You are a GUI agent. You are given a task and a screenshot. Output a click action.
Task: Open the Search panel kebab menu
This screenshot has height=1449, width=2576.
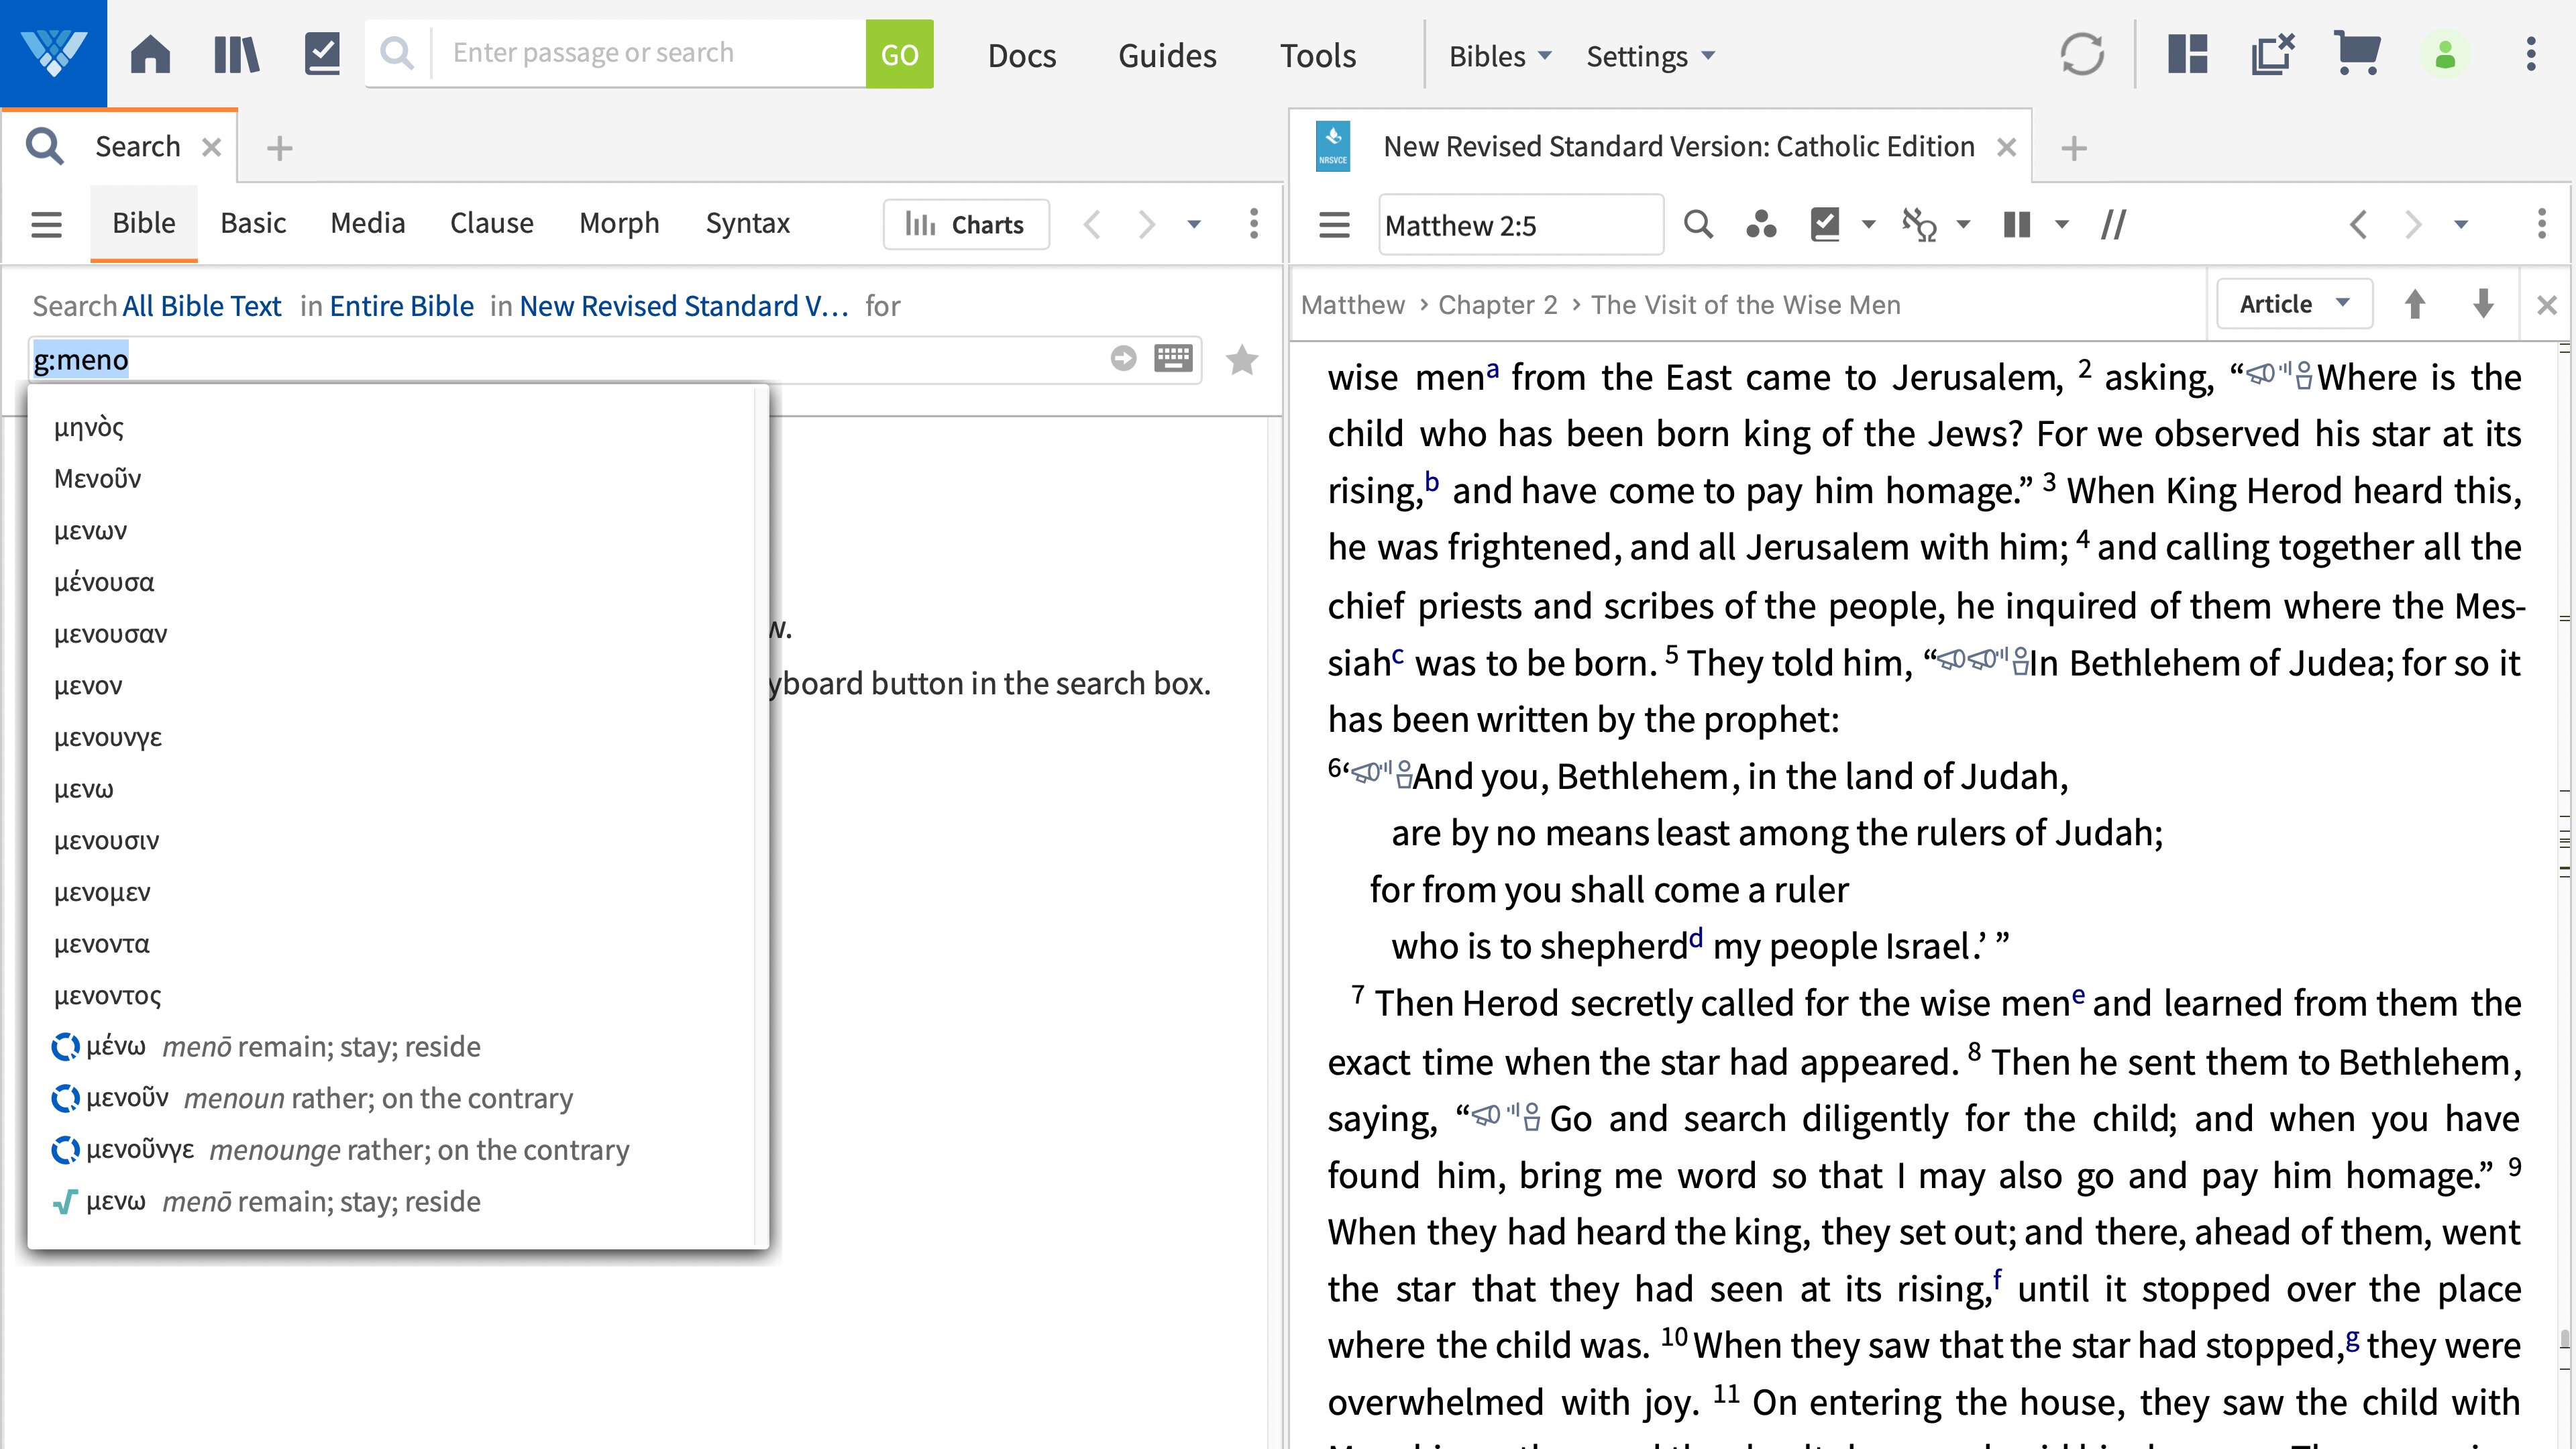(1253, 224)
